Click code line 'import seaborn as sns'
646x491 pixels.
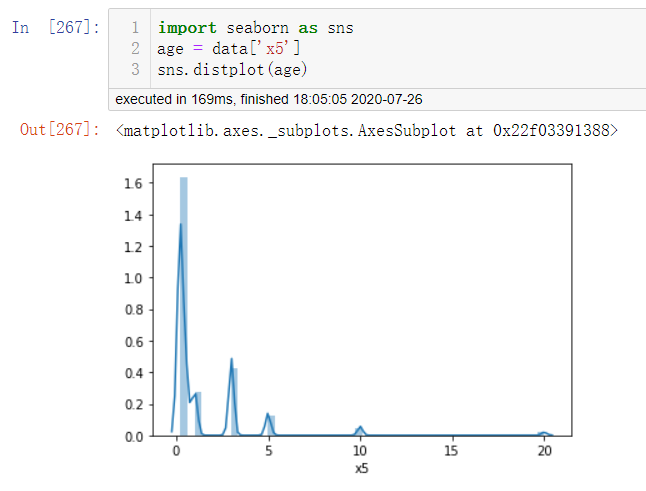tap(255, 28)
